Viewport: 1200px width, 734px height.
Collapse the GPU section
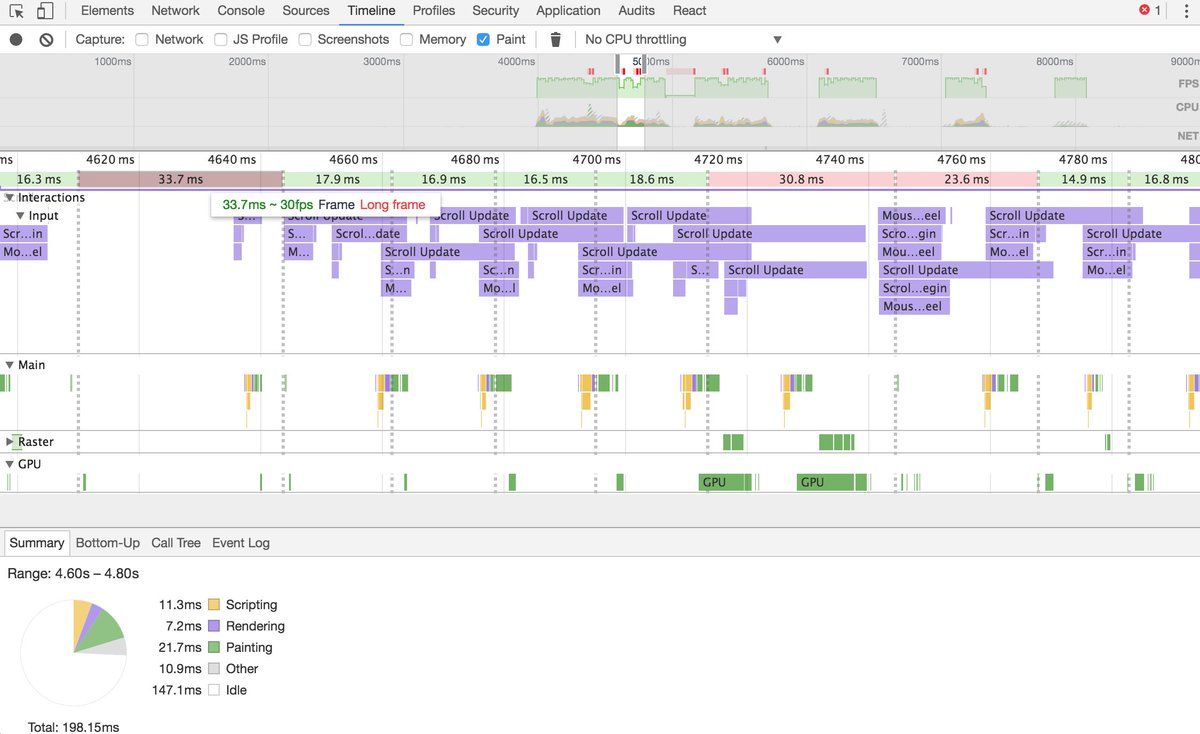(10, 464)
